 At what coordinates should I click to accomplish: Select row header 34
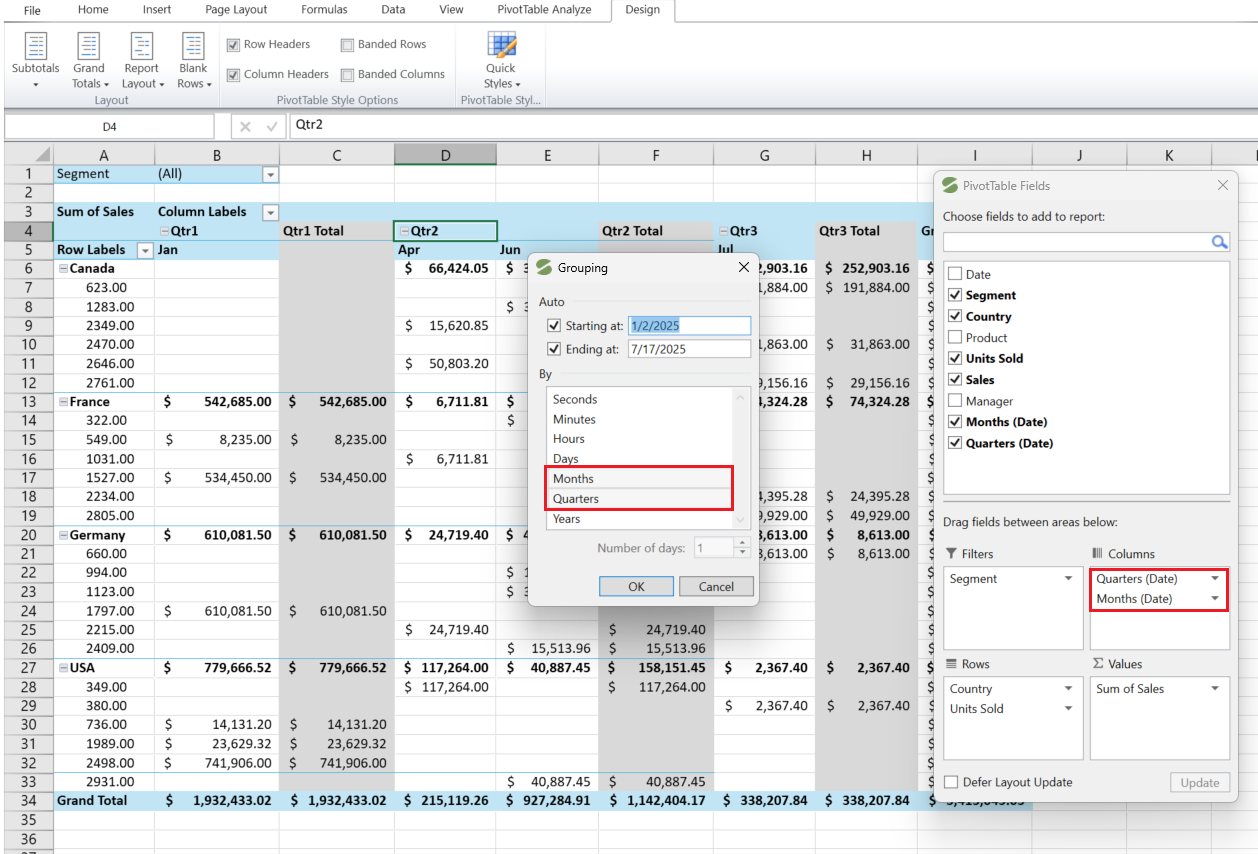click(28, 801)
